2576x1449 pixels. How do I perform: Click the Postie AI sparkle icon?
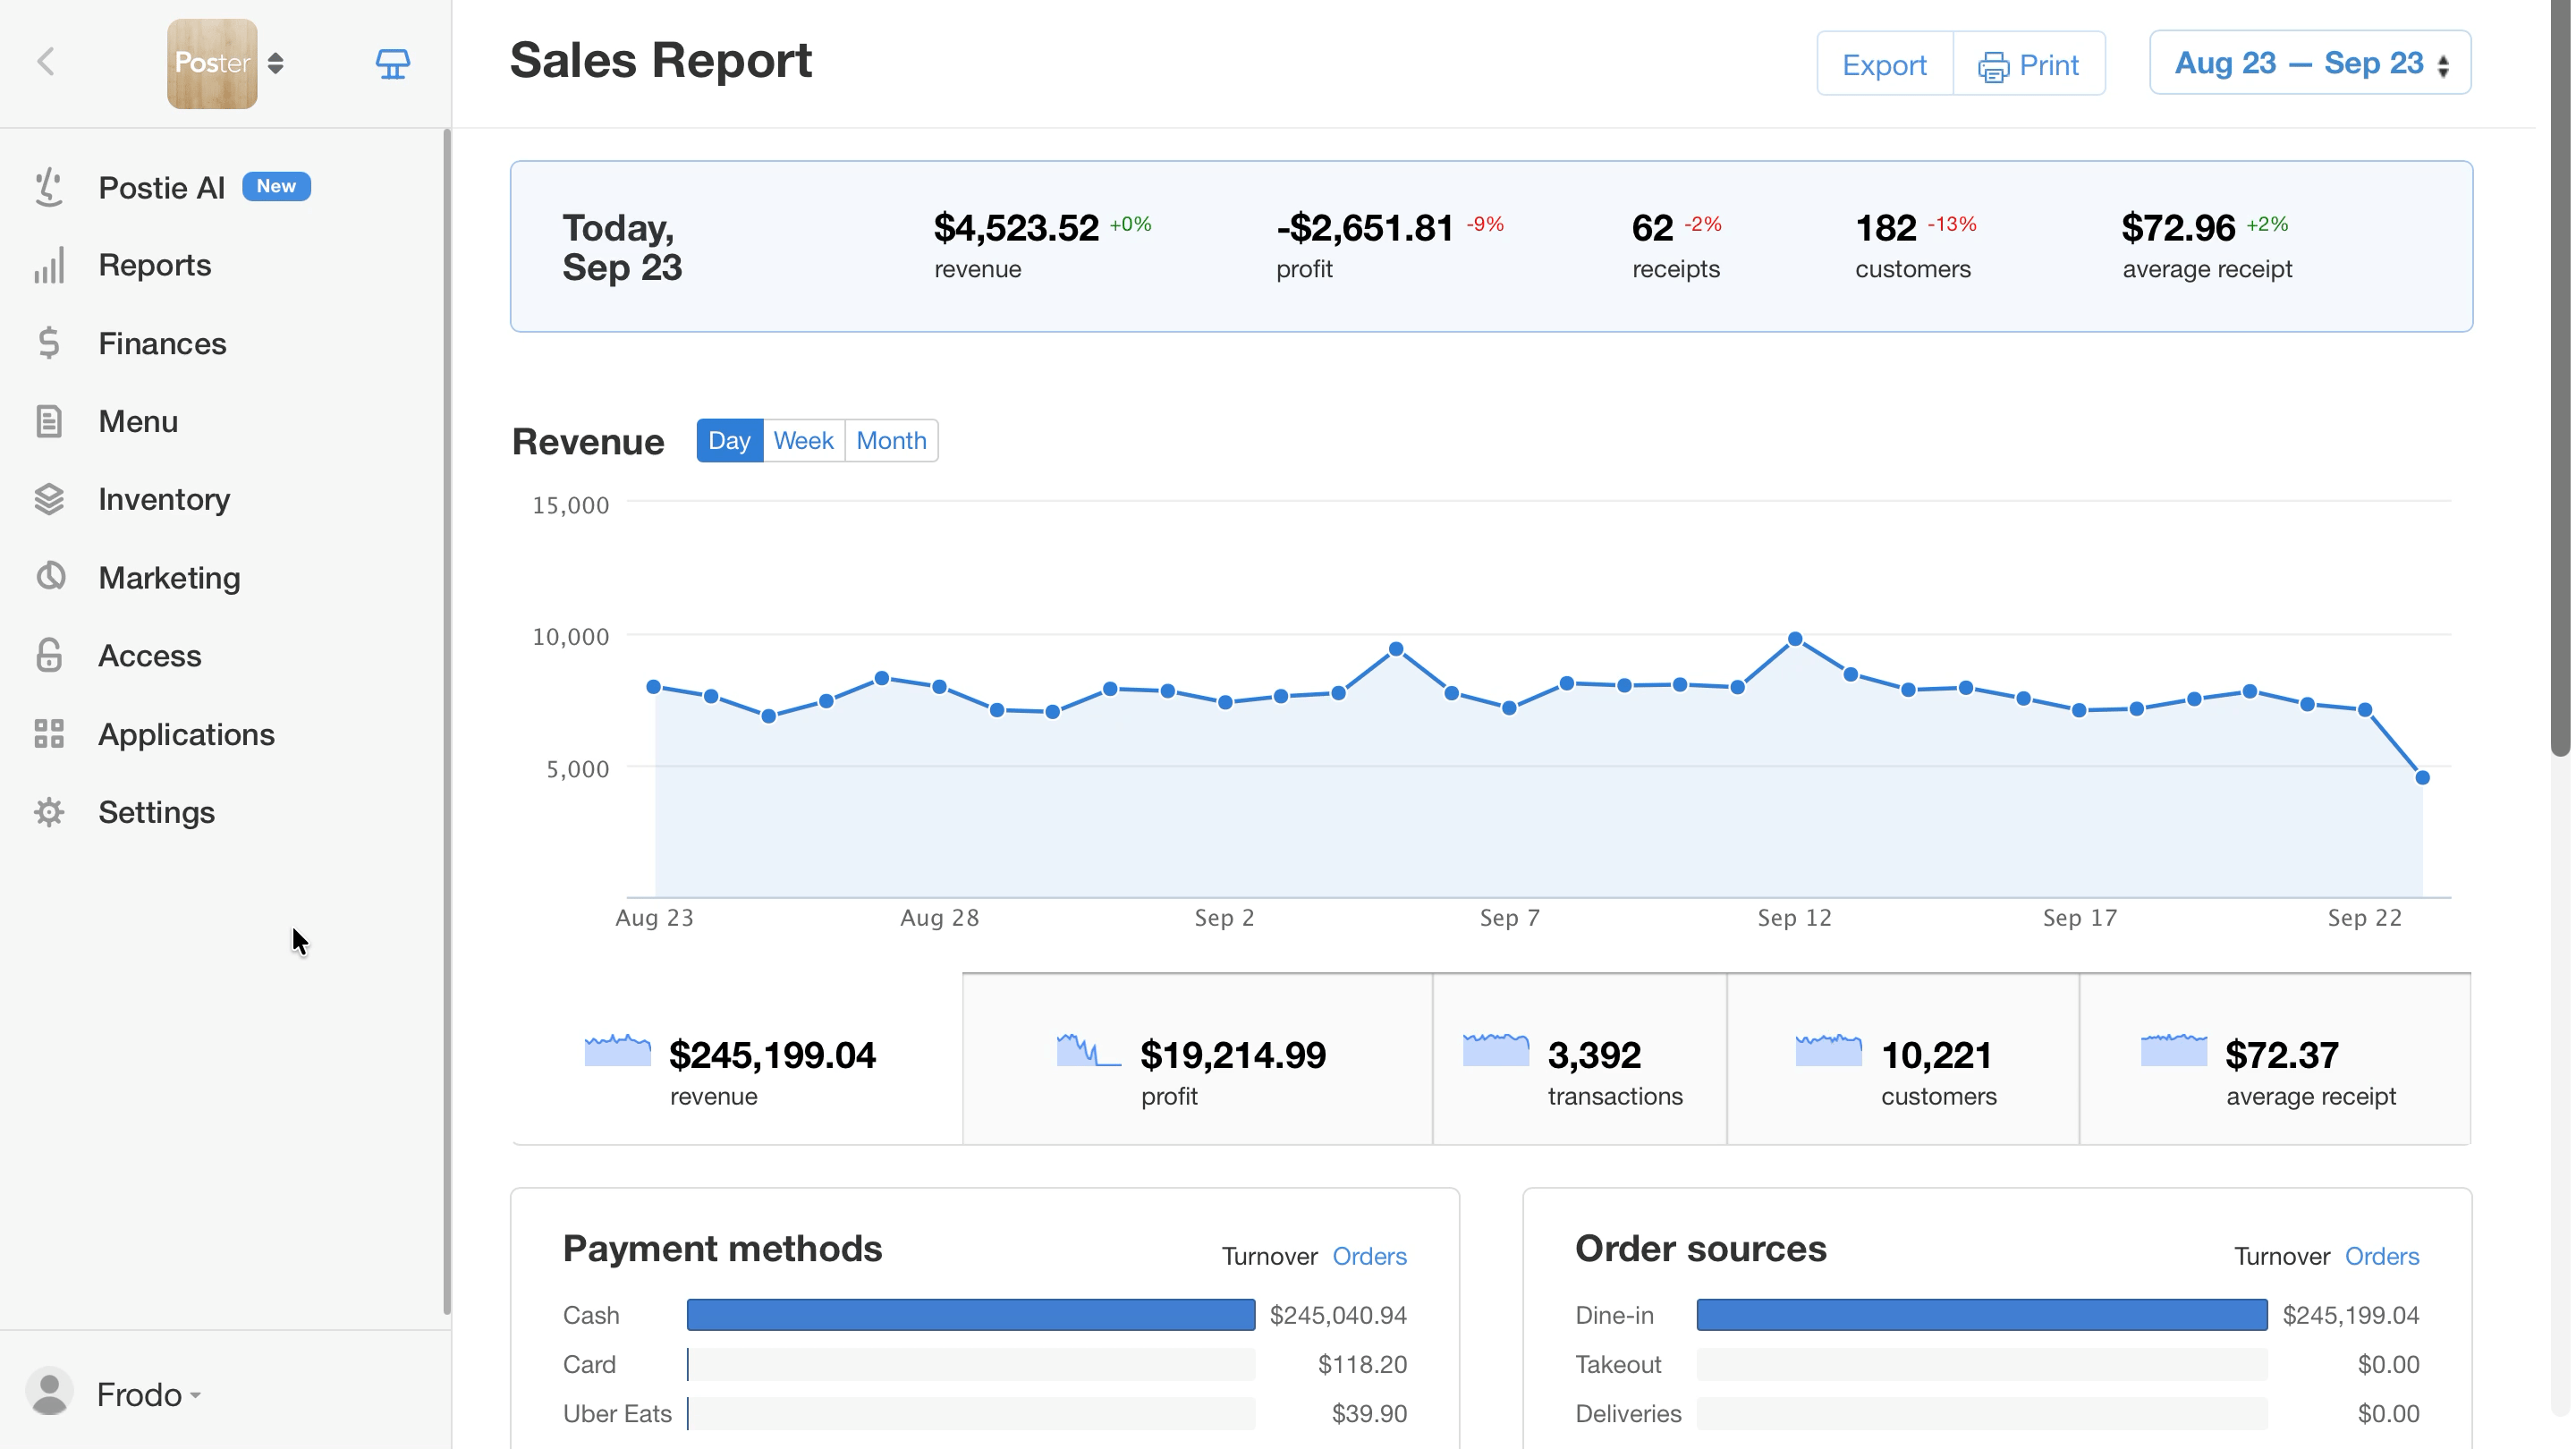coord(48,187)
